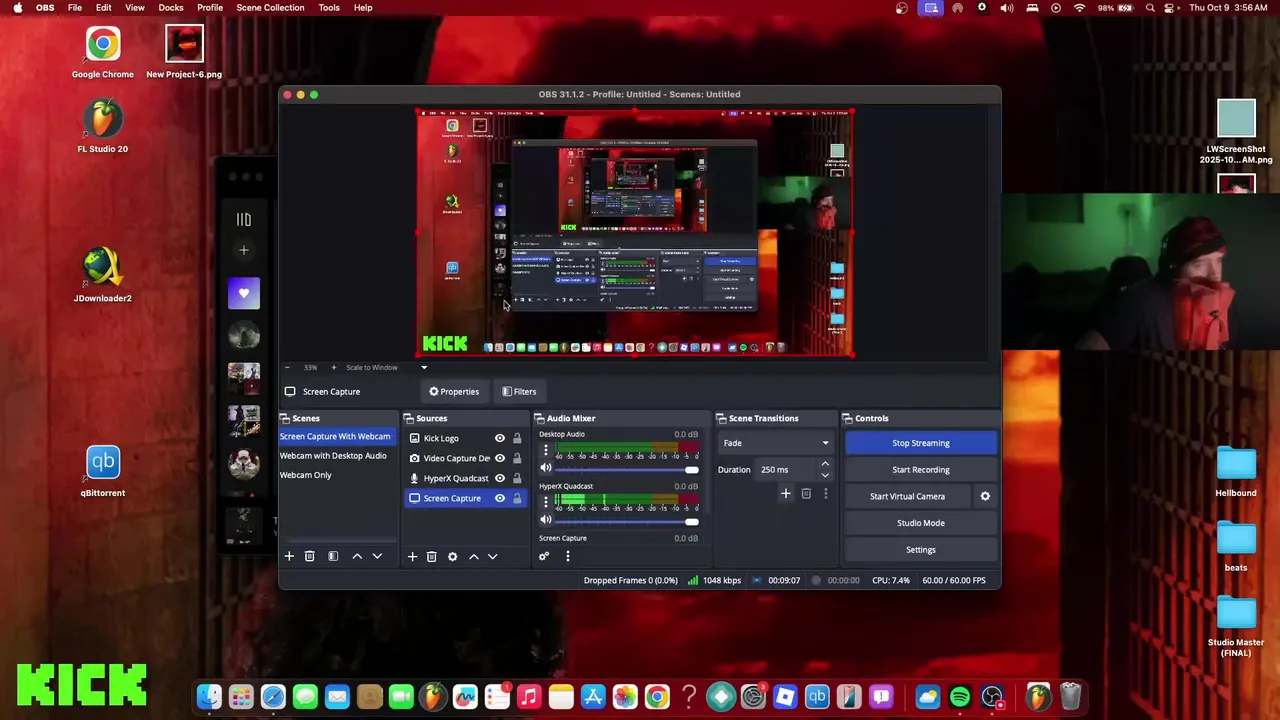
Task: Open Audio Mixer toolbar three-dot menu
Action: [567, 556]
